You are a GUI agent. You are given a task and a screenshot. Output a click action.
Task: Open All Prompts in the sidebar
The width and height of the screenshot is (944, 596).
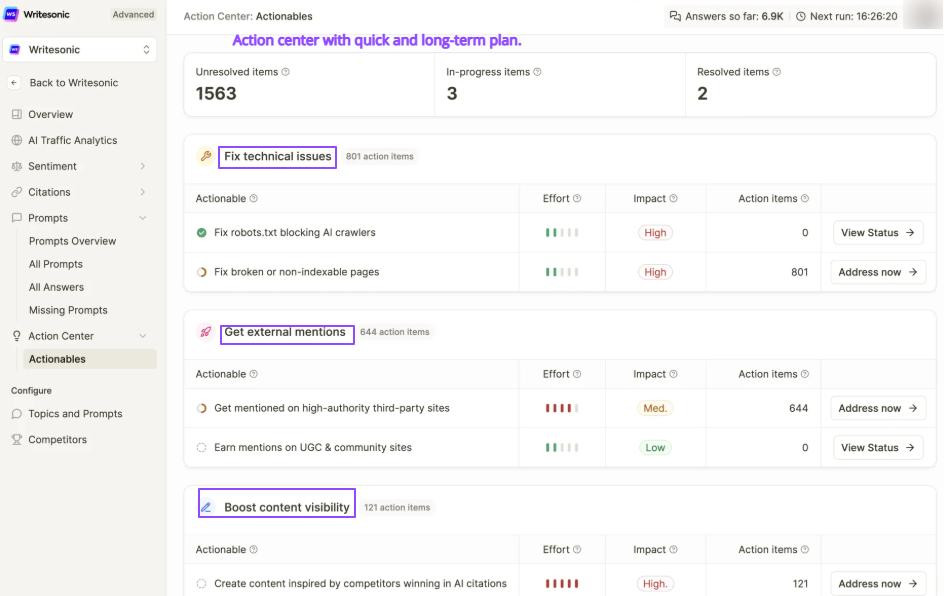click(56, 264)
